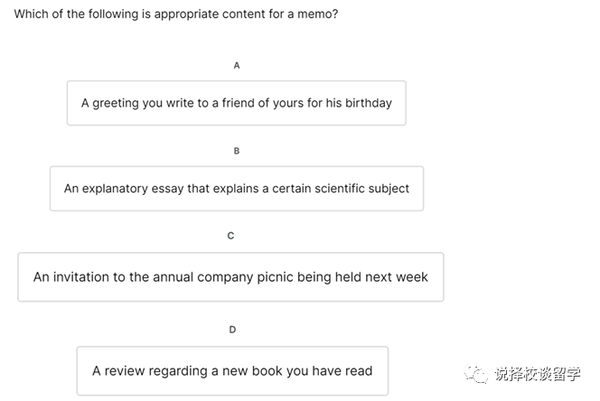Select answer option about a birthday greeting
The image size is (600, 401).
236,103
